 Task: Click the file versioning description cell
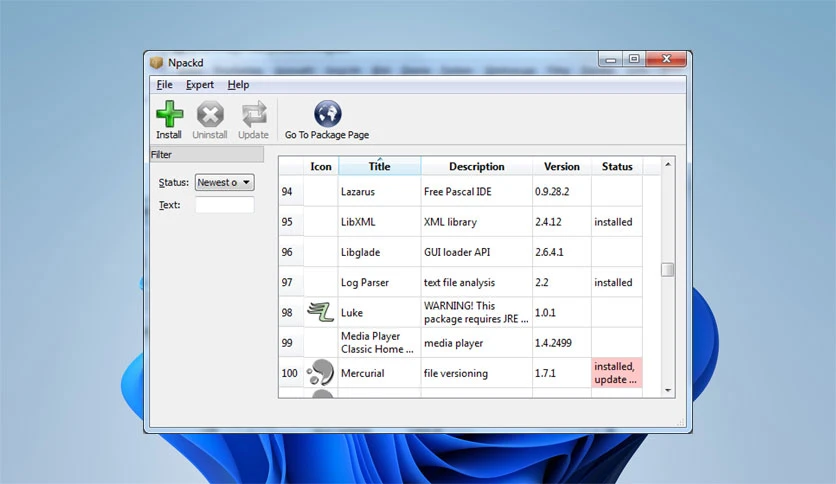click(x=477, y=373)
